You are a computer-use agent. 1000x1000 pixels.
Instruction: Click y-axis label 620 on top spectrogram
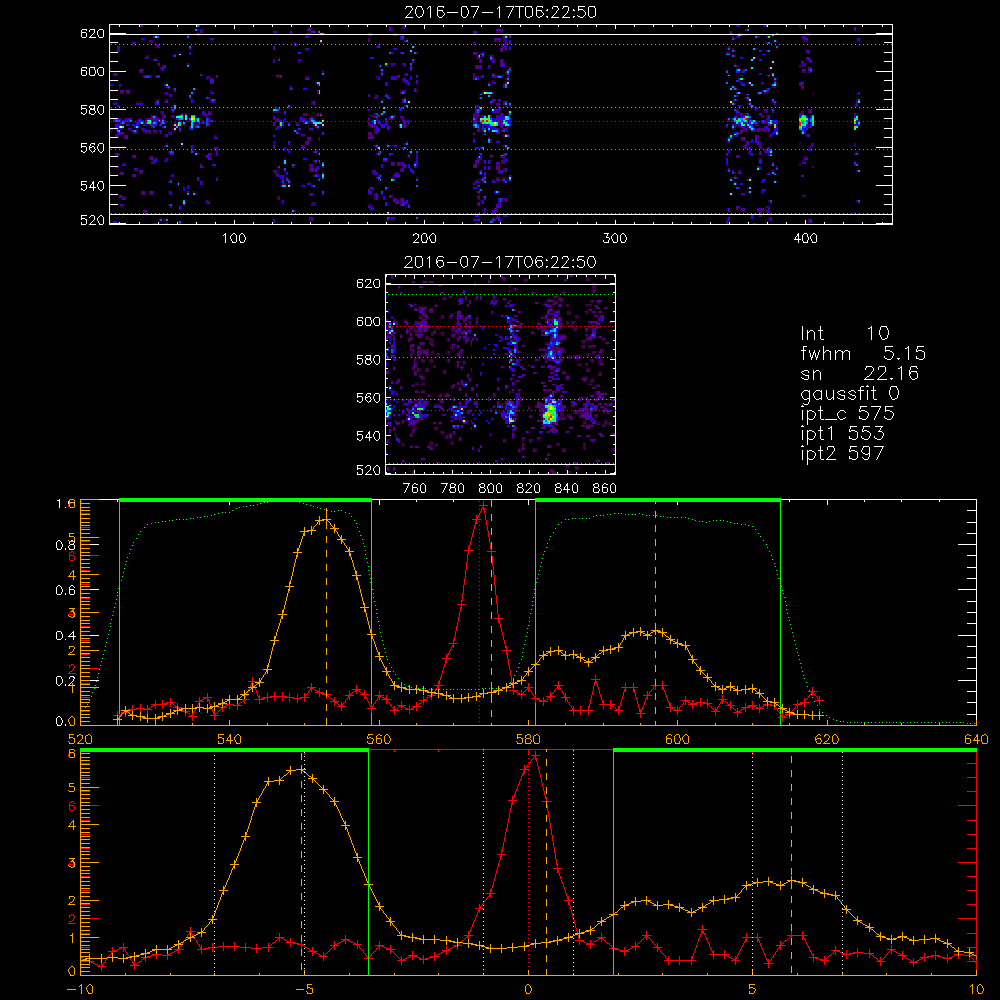(92, 33)
